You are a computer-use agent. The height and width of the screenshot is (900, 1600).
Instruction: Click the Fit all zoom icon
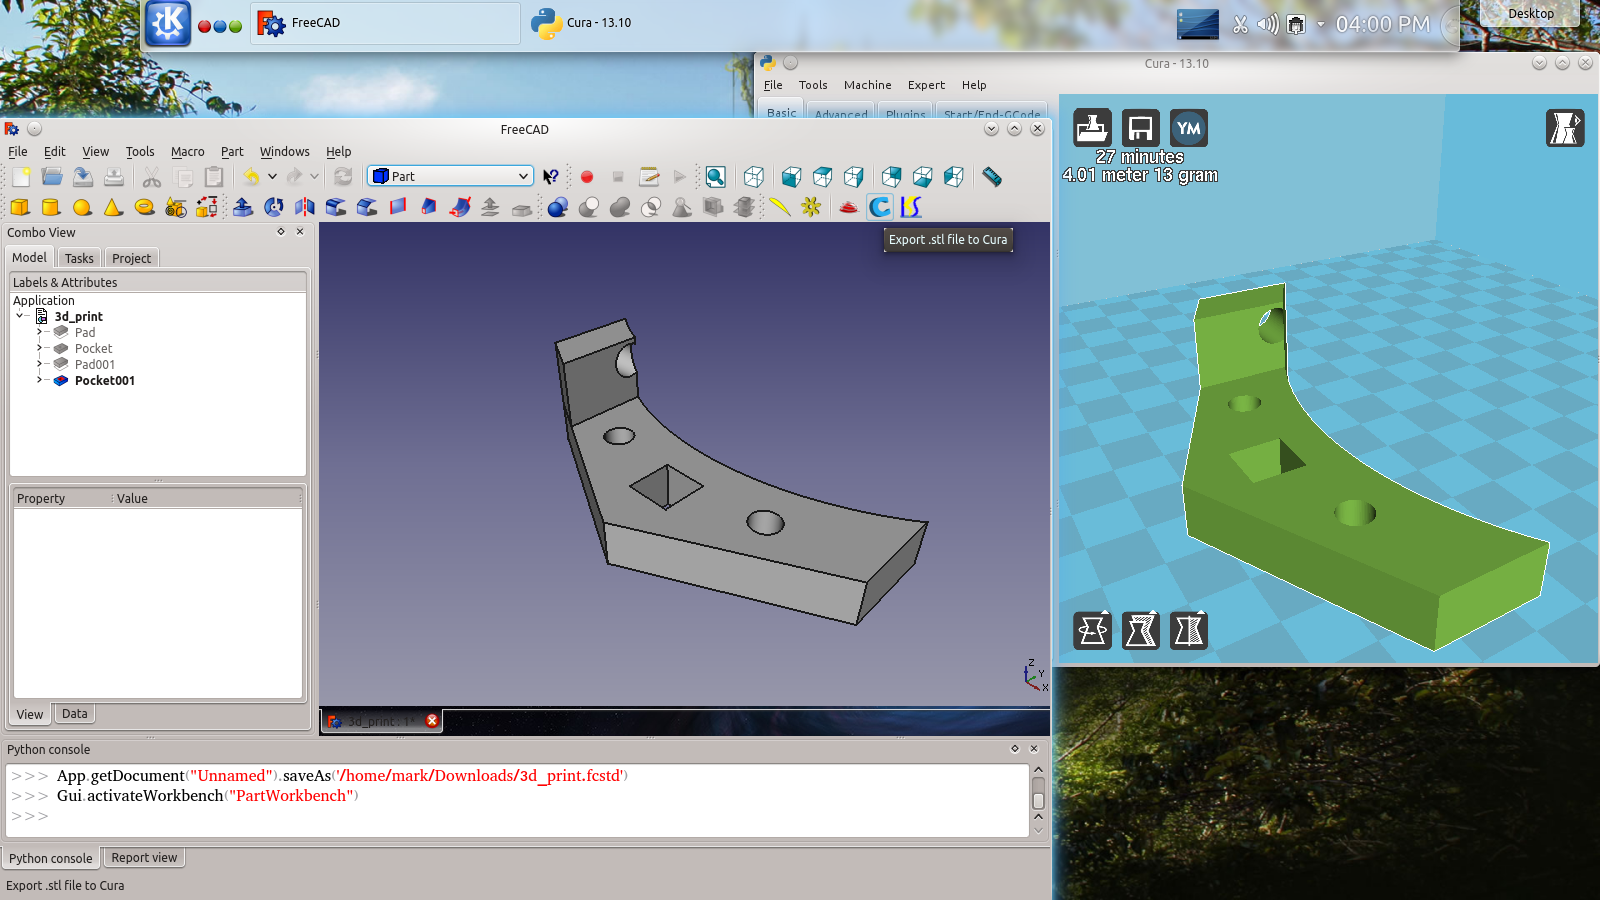[x=715, y=177]
